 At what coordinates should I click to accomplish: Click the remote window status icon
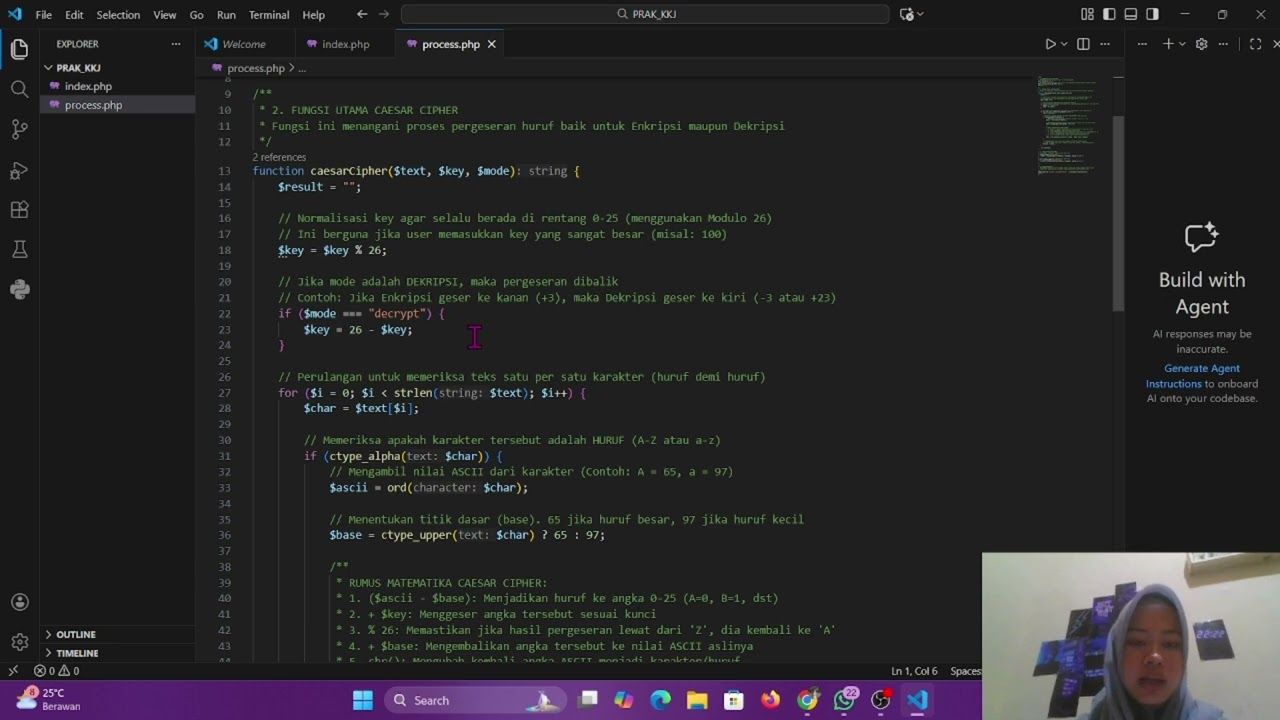[x=13, y=671]
